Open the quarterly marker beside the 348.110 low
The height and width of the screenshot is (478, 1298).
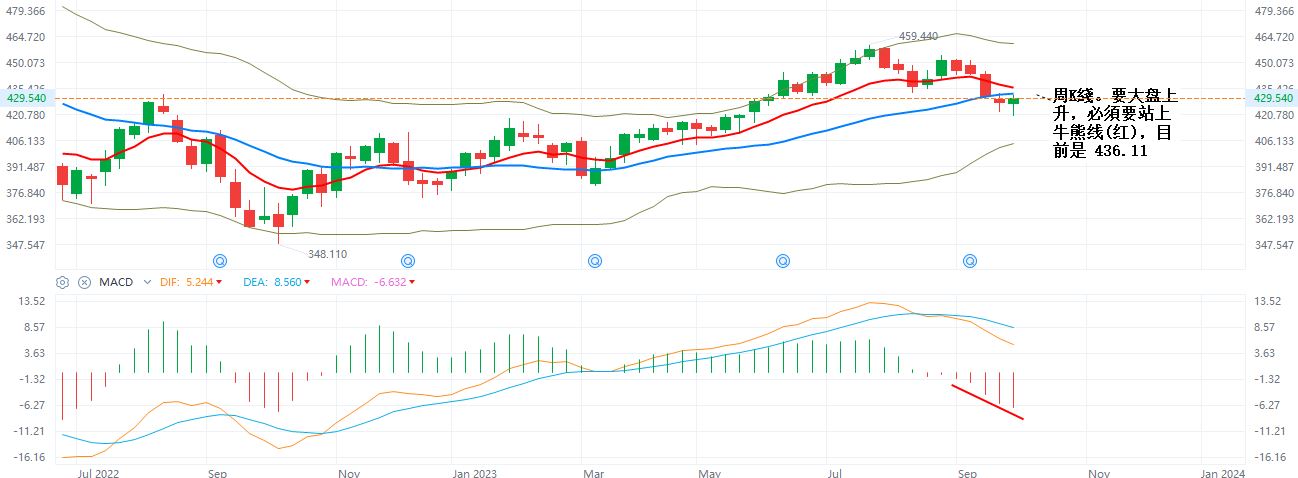pos(220,261)
